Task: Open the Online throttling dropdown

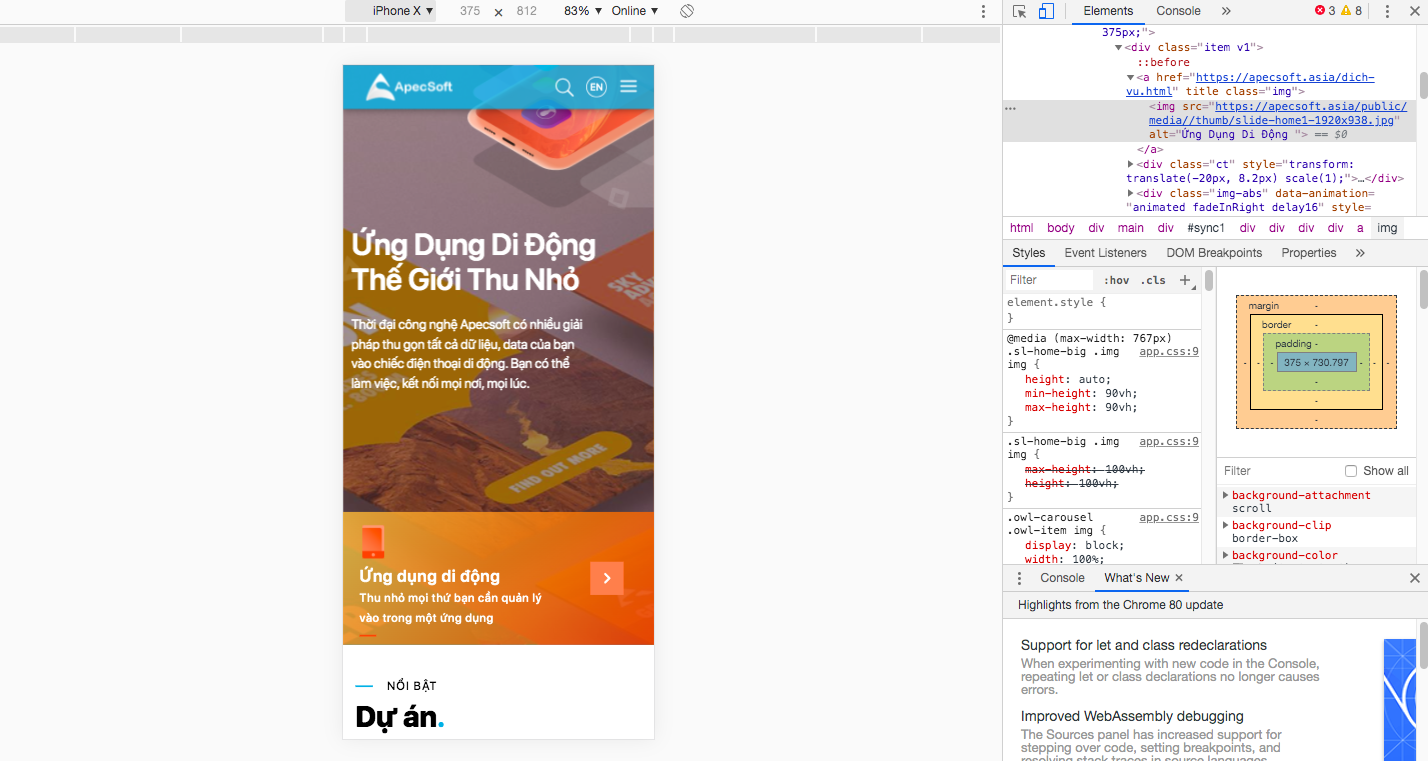Action: 635,11
